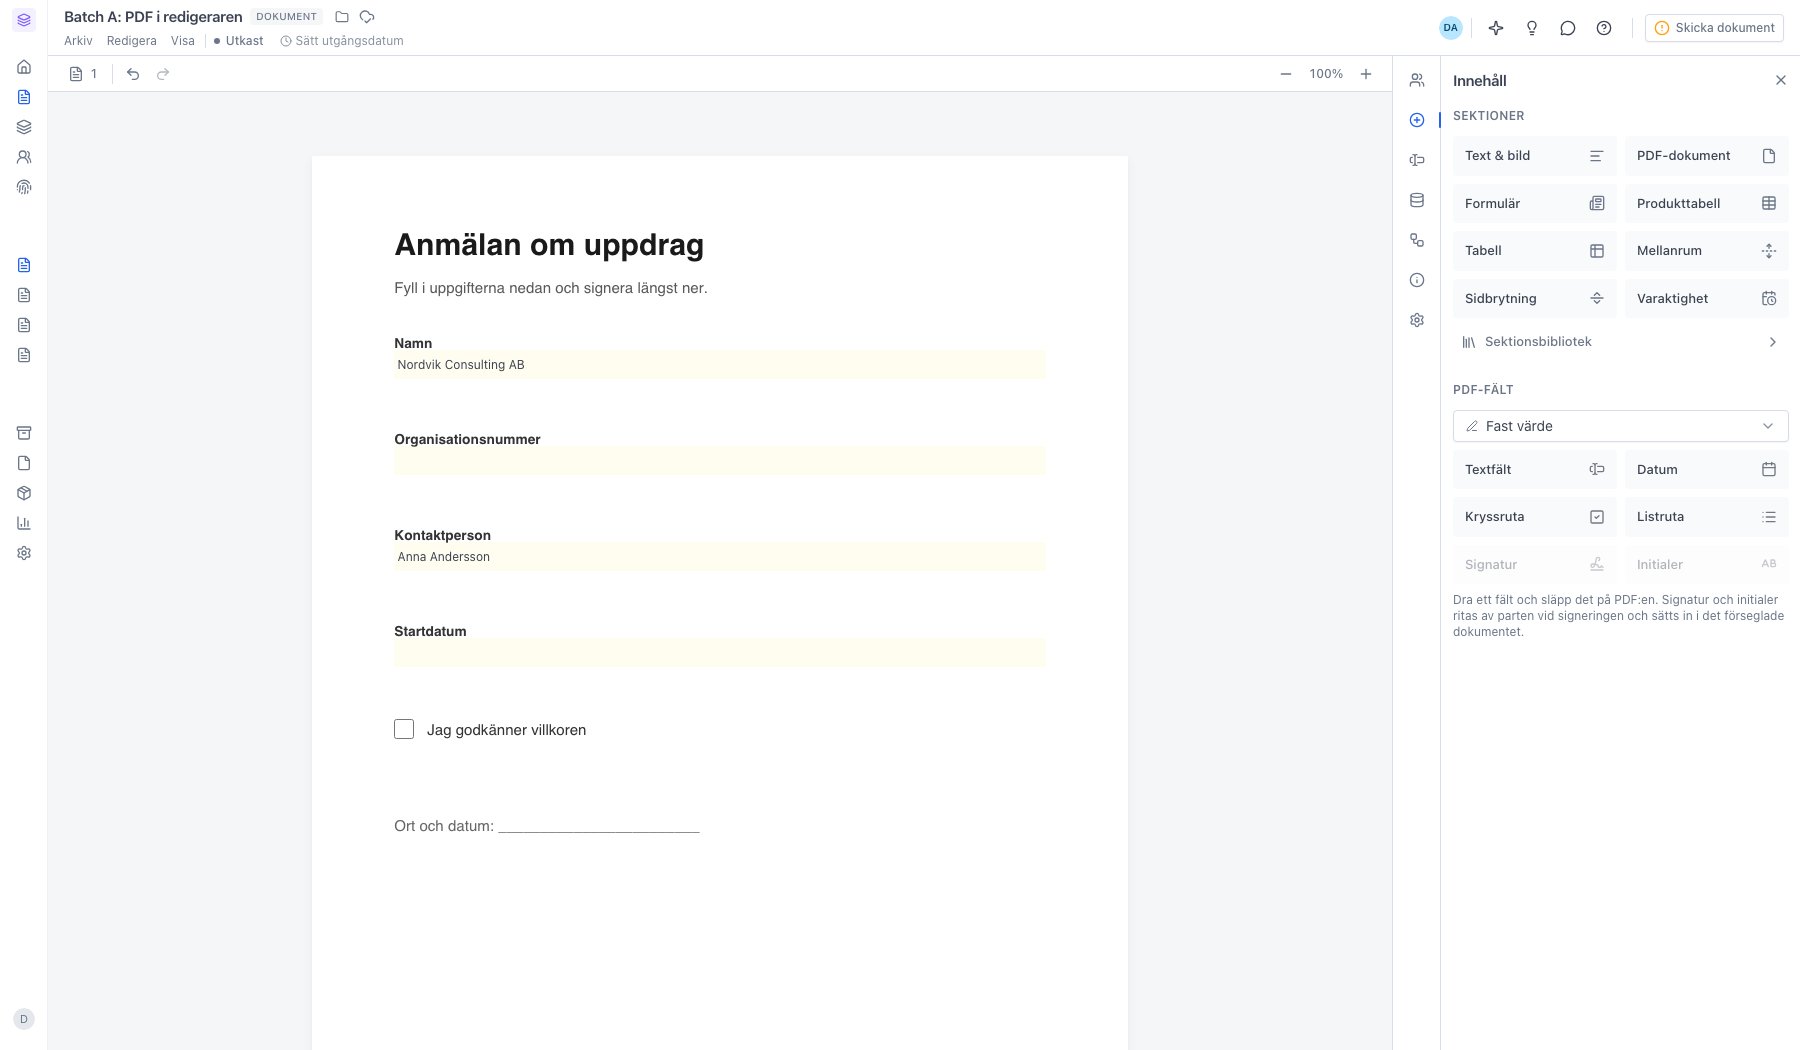Image resolution: width=1800 pixels, height=1050 pixels.
Task: Open fingerprint icon in left sidebar
Action: [24, 187]
